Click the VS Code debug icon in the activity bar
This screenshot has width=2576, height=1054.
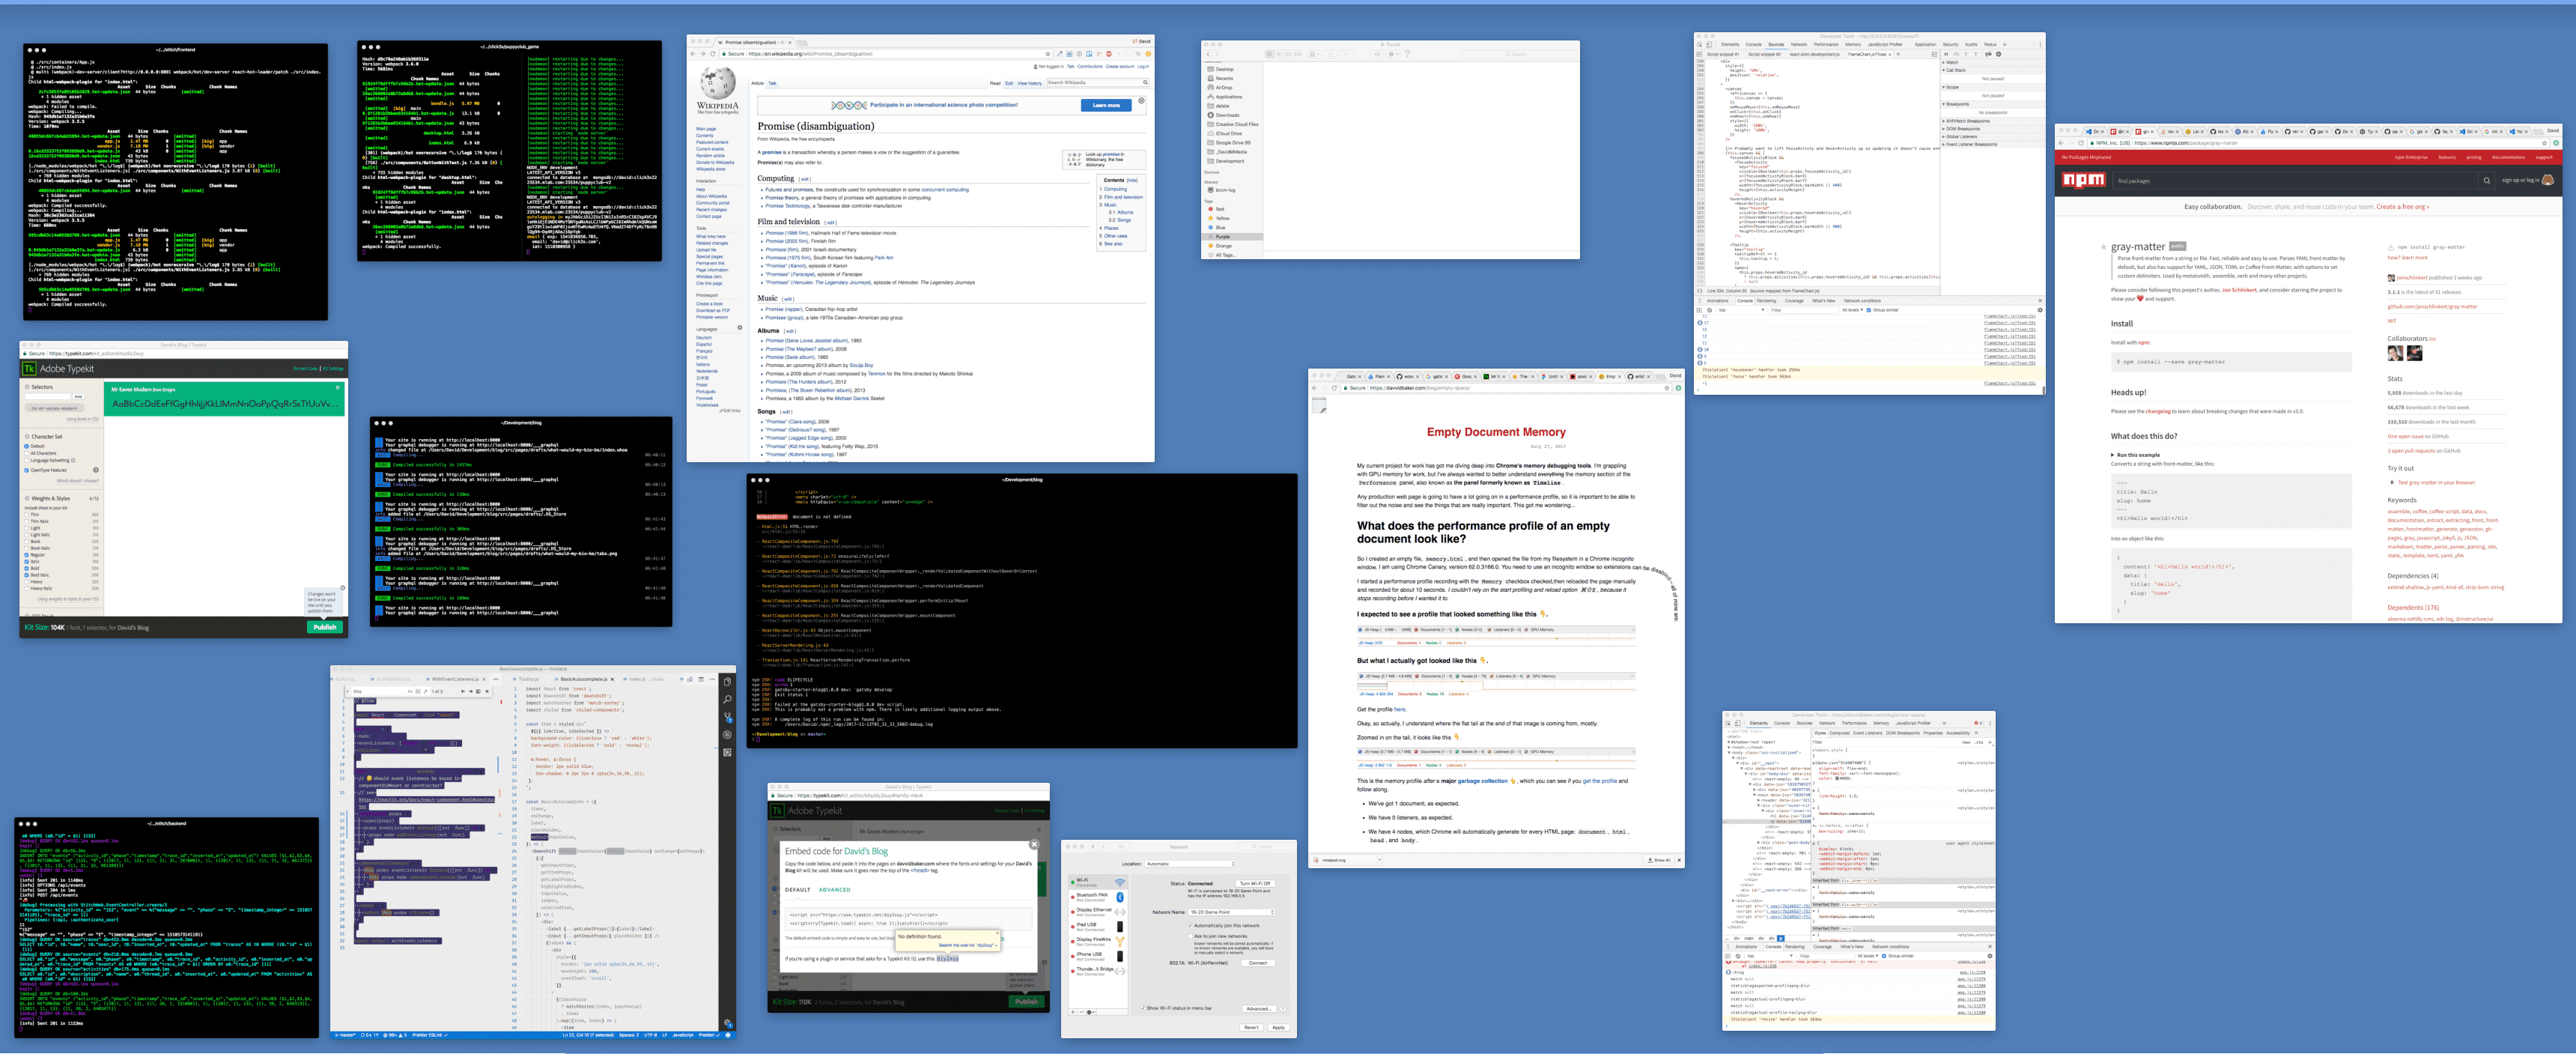coord(727,734)
